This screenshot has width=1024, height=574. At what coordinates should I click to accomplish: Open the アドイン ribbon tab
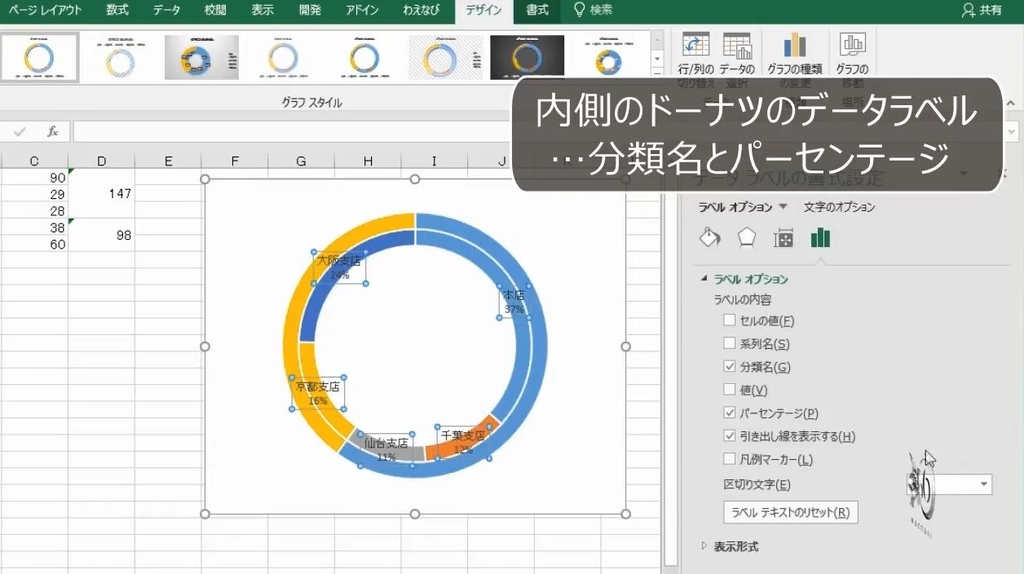click(x=362, y=10)
